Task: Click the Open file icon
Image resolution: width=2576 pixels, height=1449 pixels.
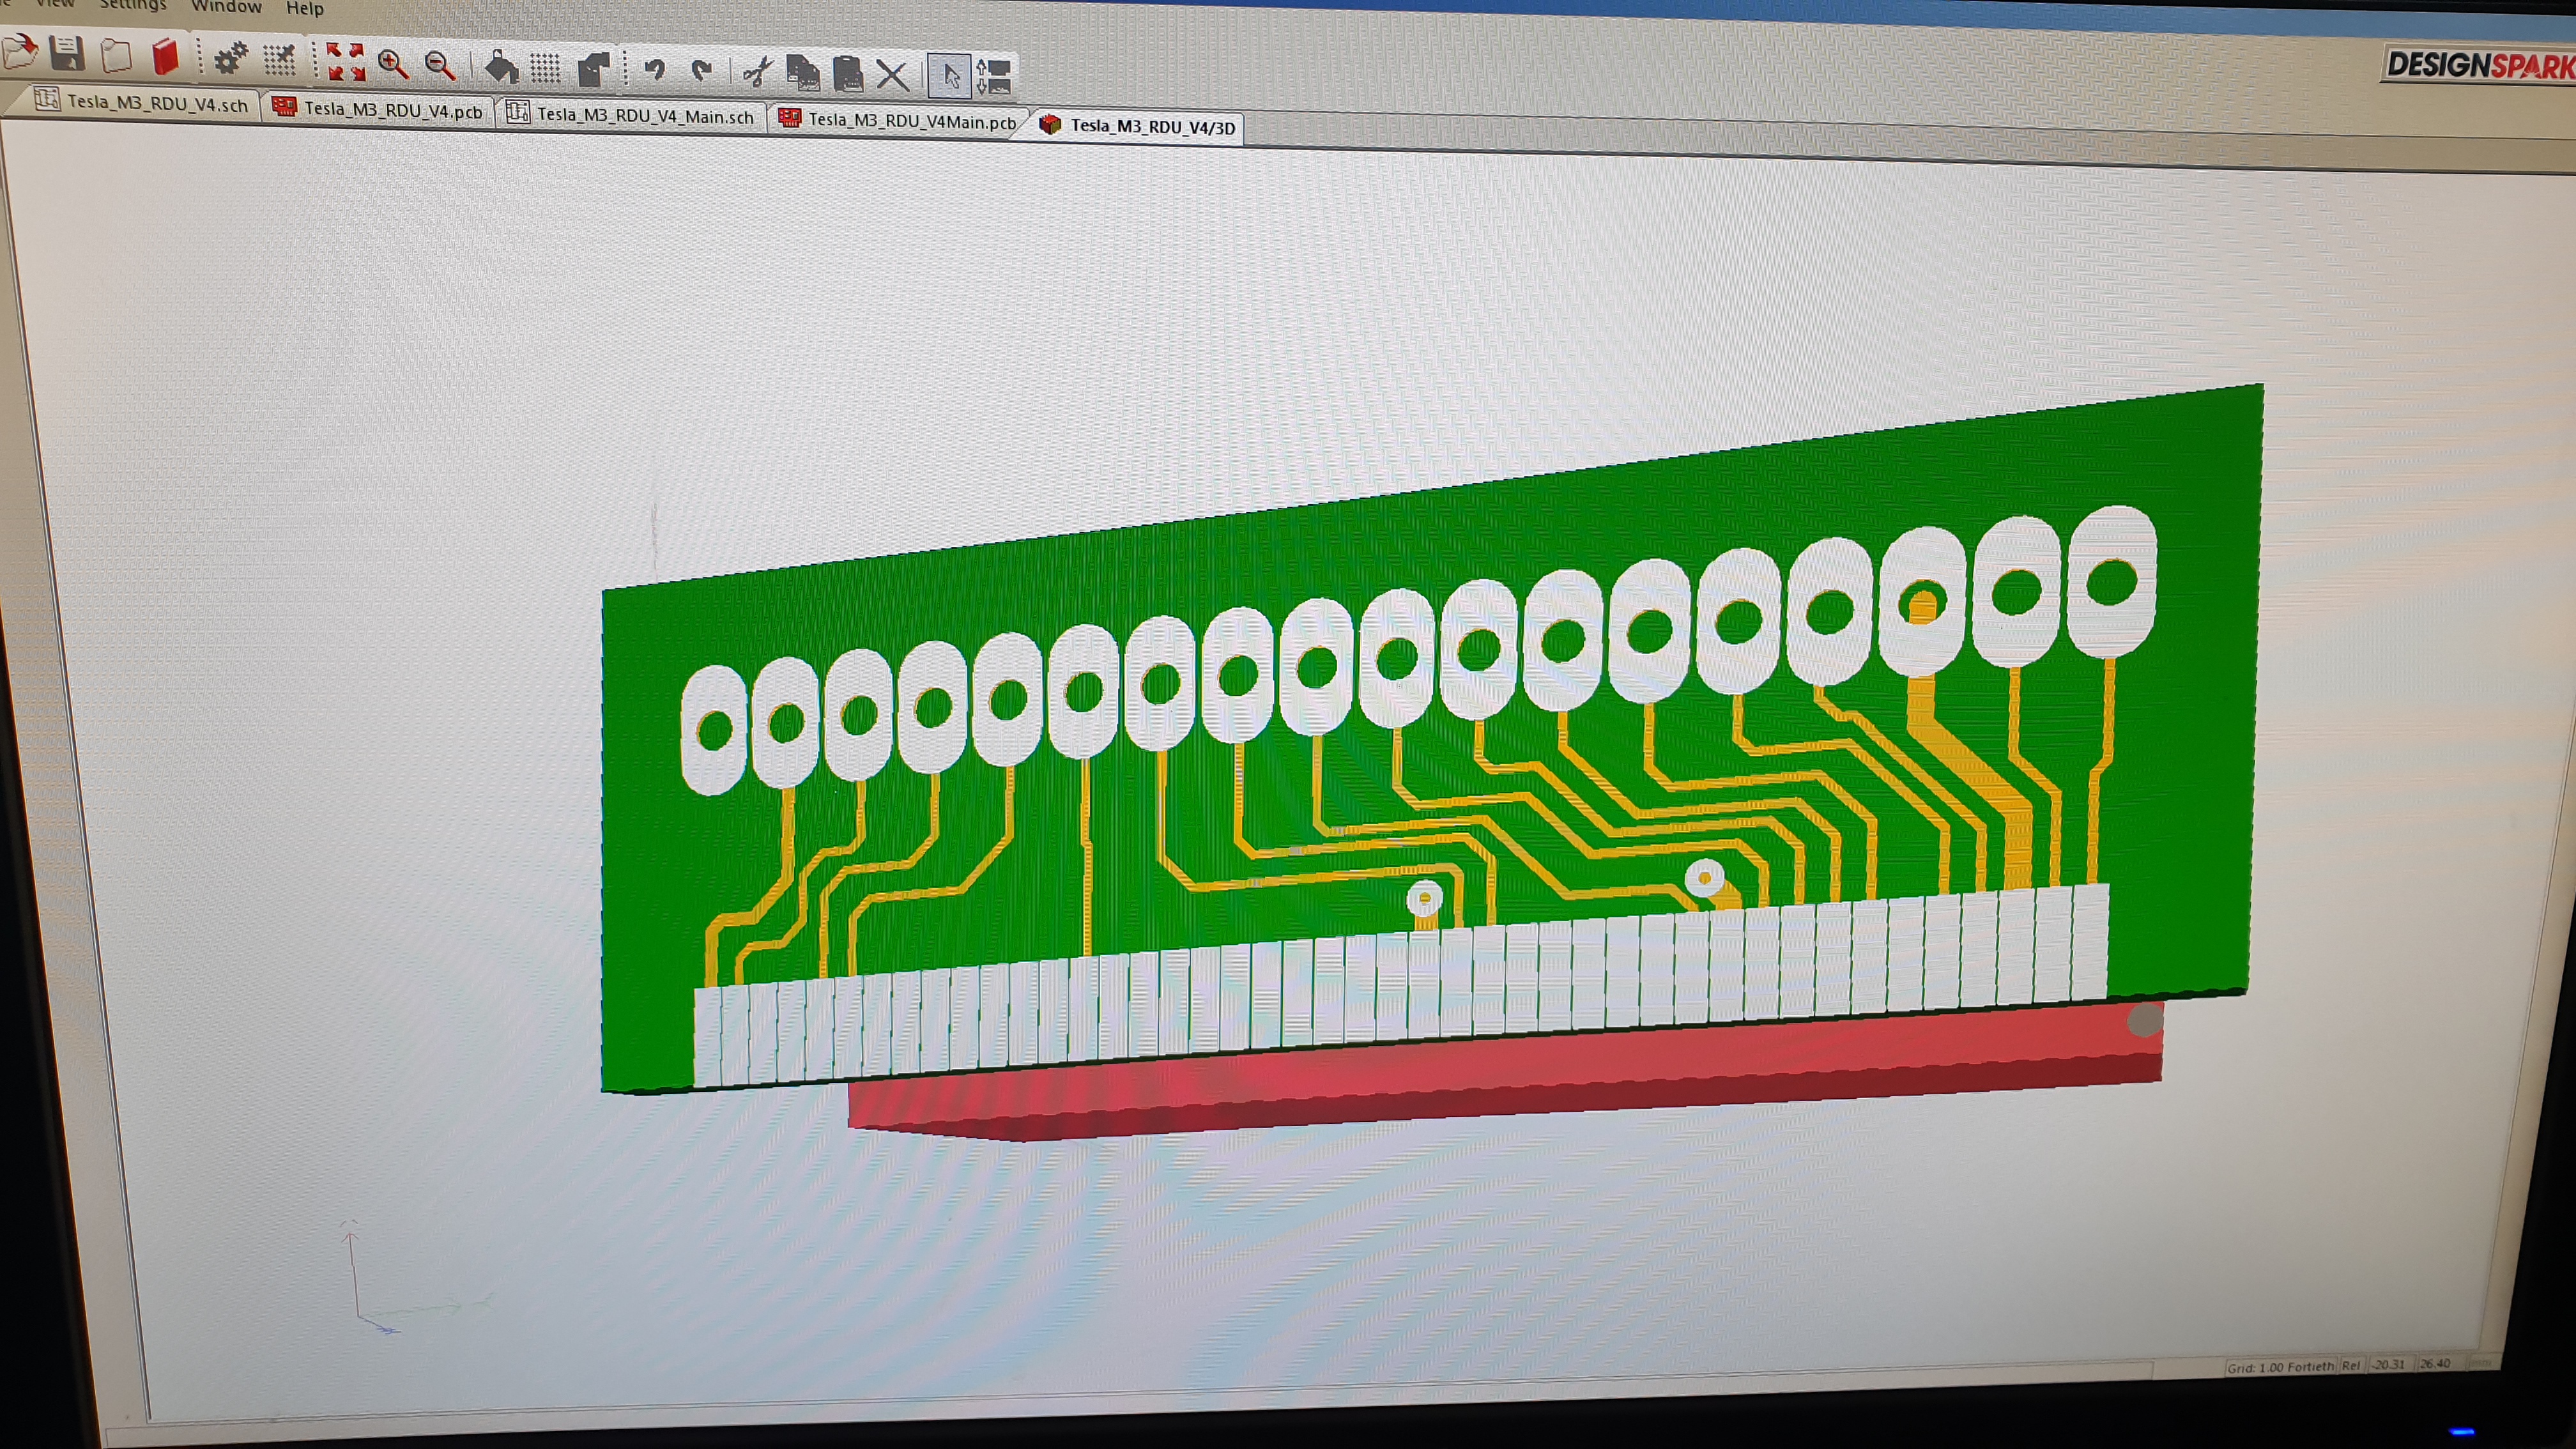Action: pyautogui.click(x=20, y=52)
